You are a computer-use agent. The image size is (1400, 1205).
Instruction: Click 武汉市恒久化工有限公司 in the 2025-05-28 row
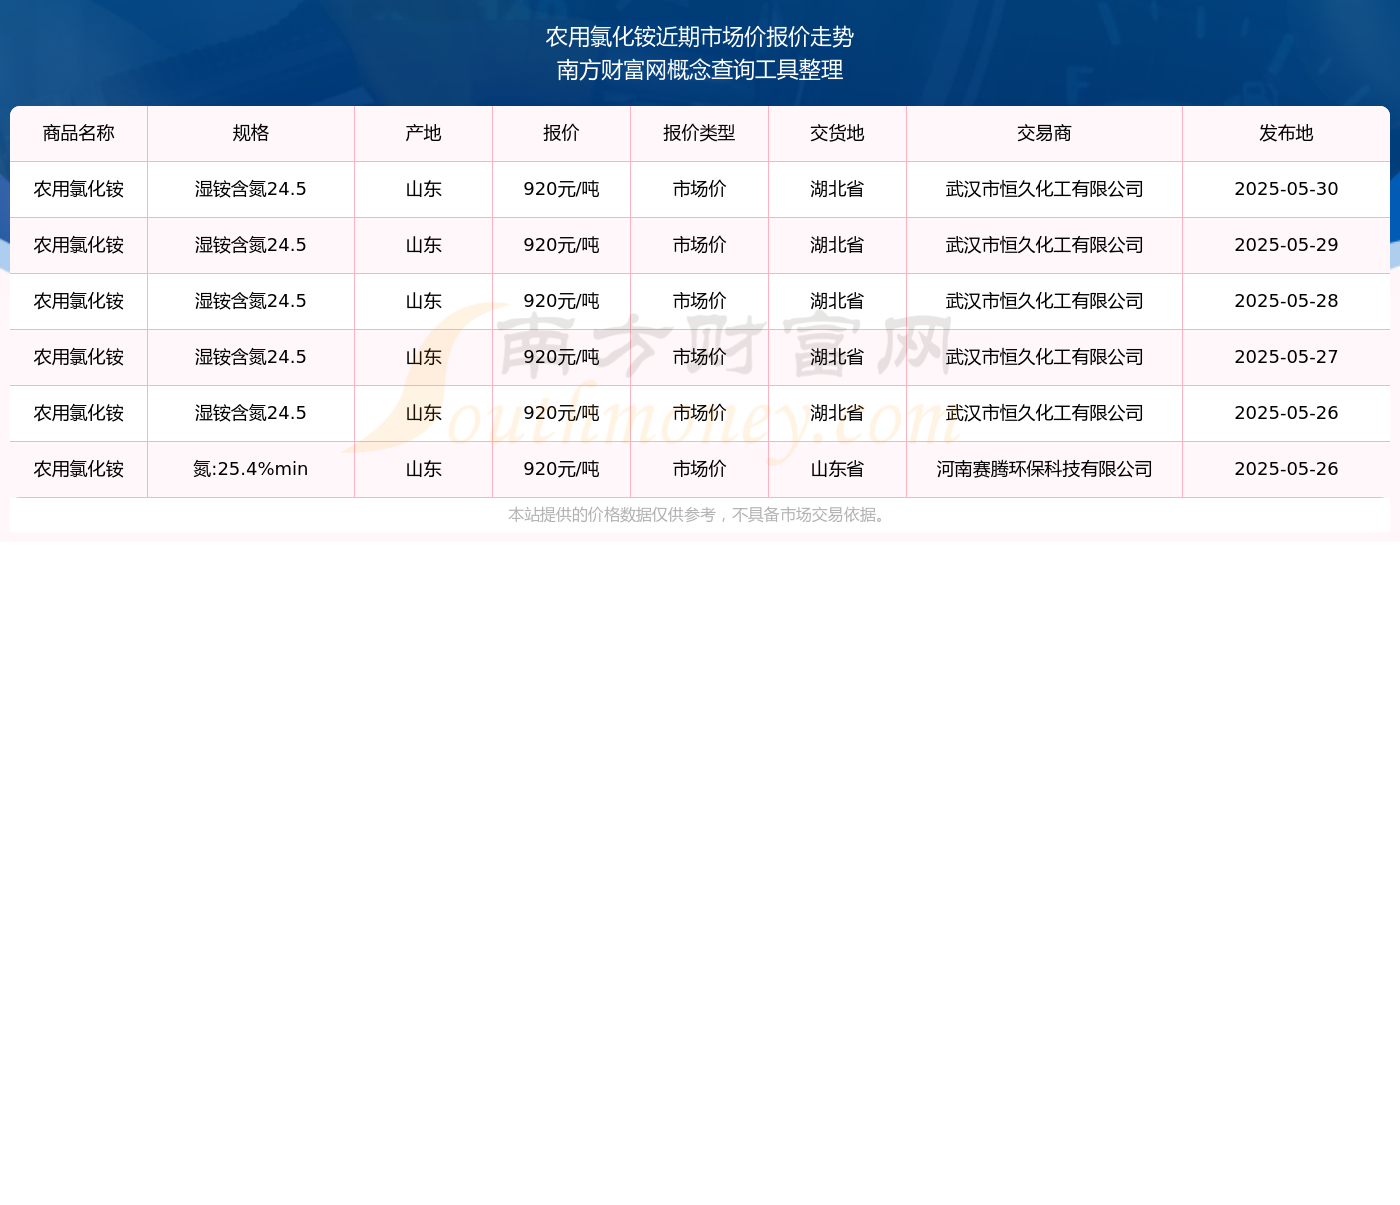pyautogui.click(x=1044, y=301)
